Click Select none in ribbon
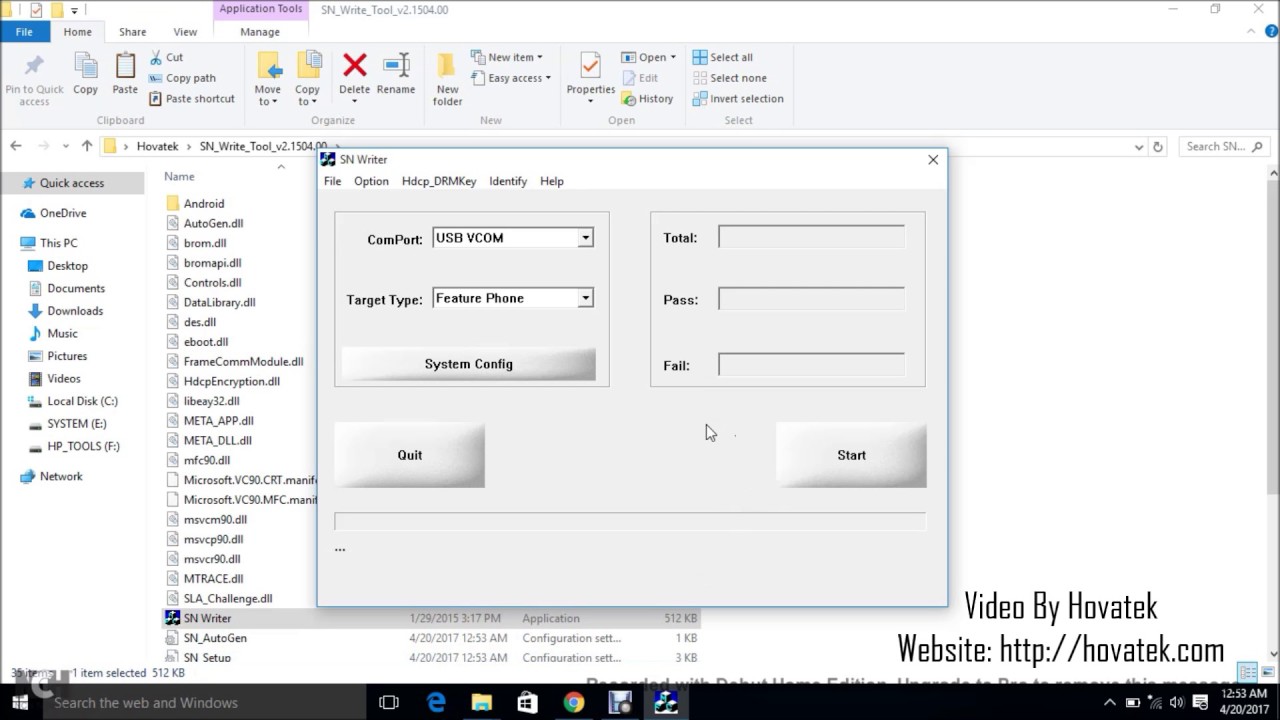Image resolution: width=1280 pixels, height=720 pixels. point(730,78)
